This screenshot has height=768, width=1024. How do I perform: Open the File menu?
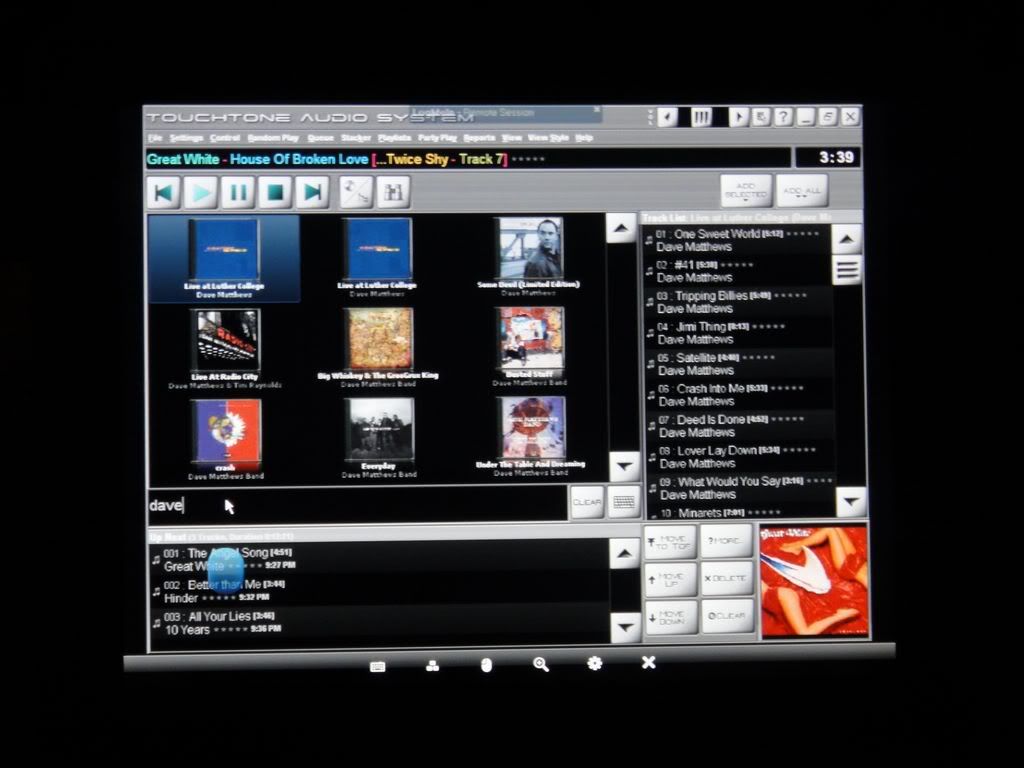point(155,138)
